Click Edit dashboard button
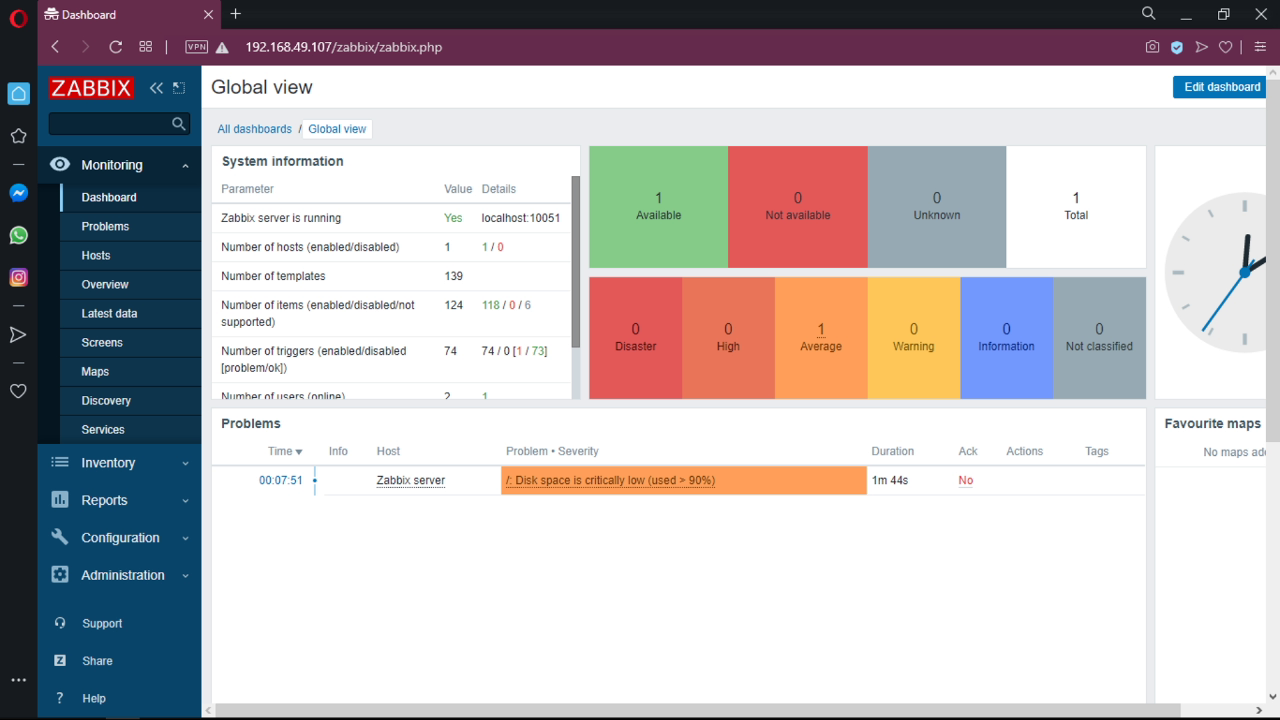This screenshot has width=1280, height=720. (x=1221, y=87)
